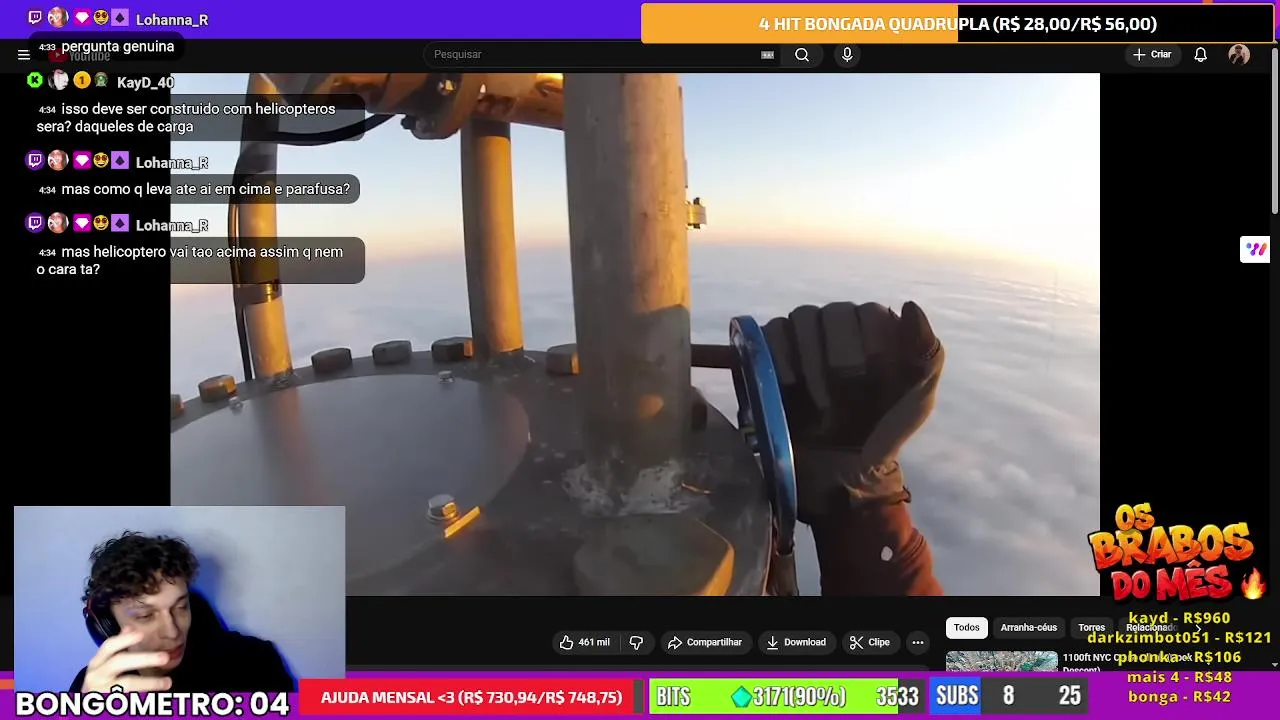Image resolution: width=1280 pixels, height=720 pixels.
Task: Open the on-screen keyboard icon in search box
Action: point(767,55)
